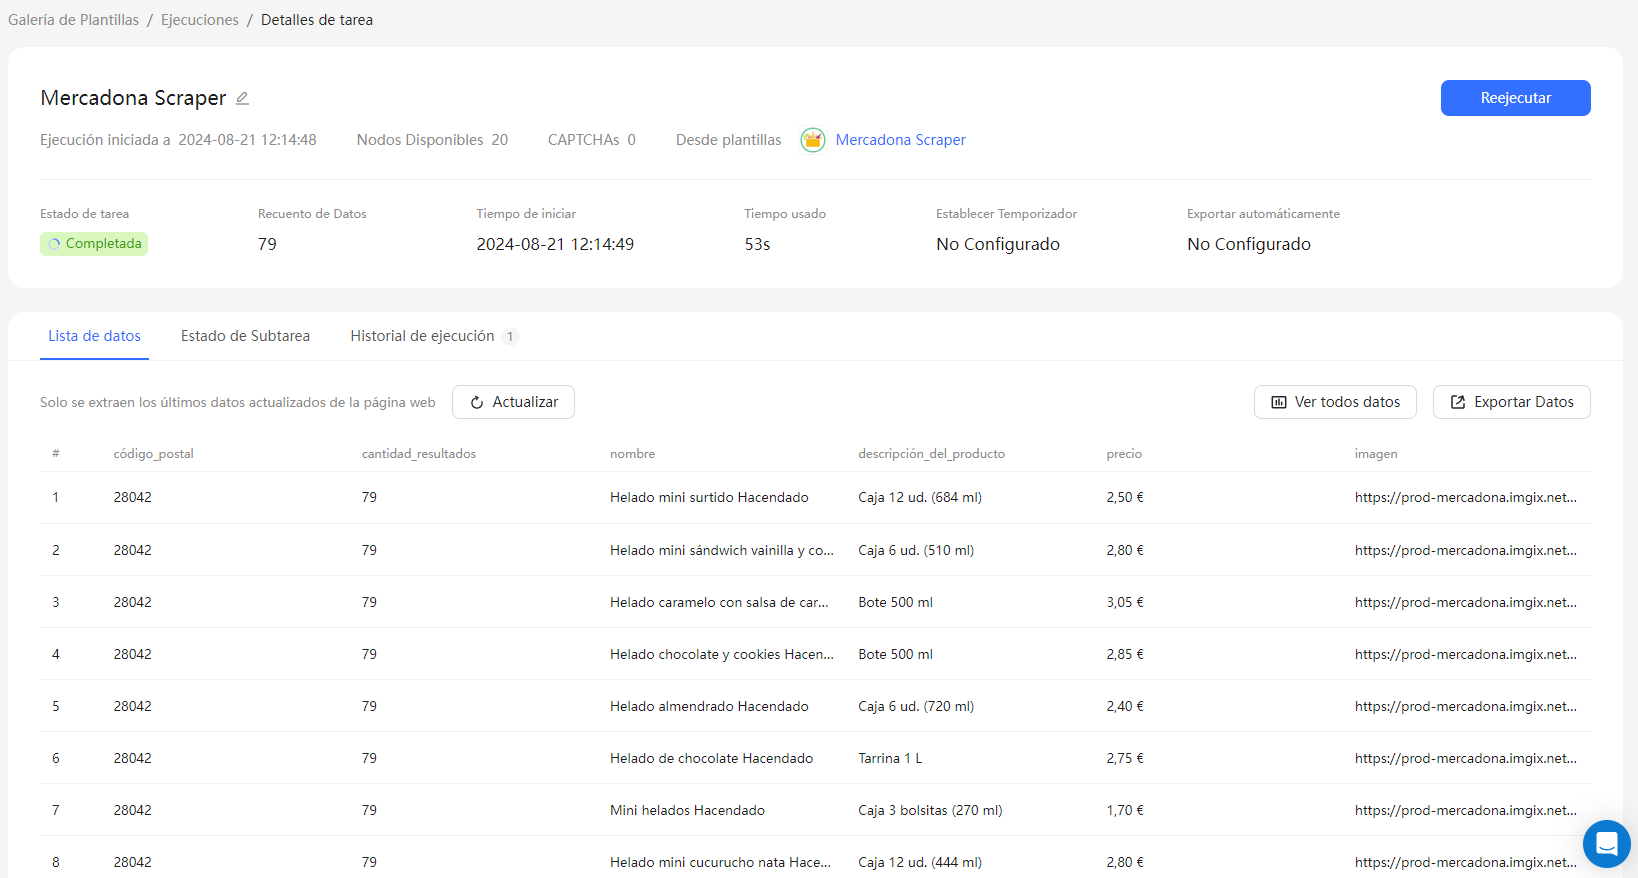Go to Ejecuciones breadcrumb

click(200, 20)
